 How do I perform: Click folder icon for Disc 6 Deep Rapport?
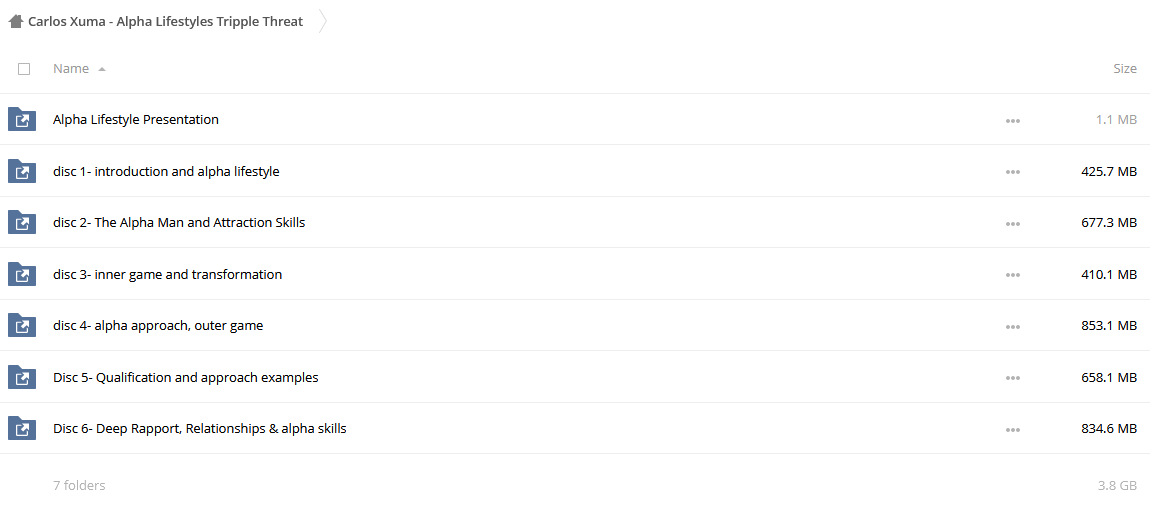pos(21,428)
